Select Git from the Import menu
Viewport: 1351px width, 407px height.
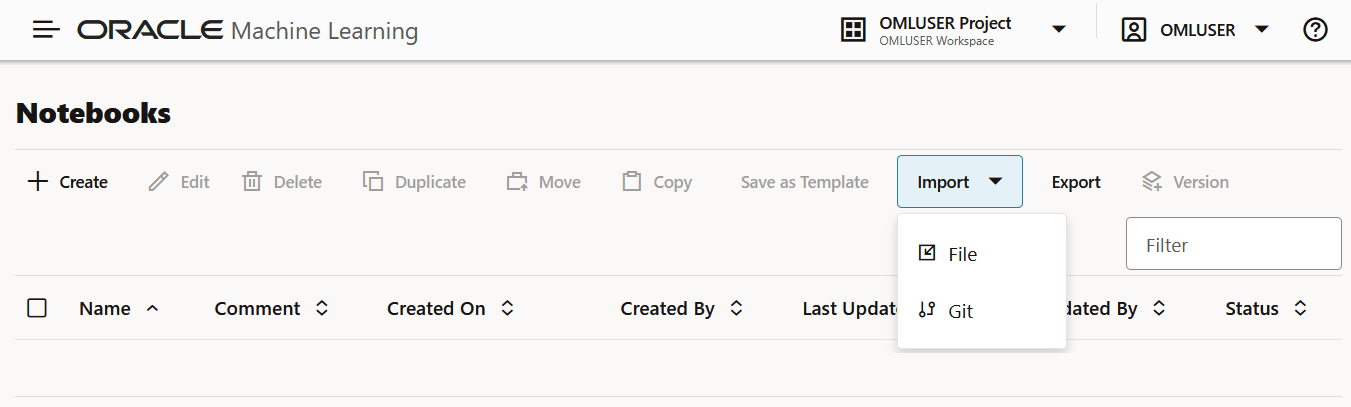coord(960,311)
